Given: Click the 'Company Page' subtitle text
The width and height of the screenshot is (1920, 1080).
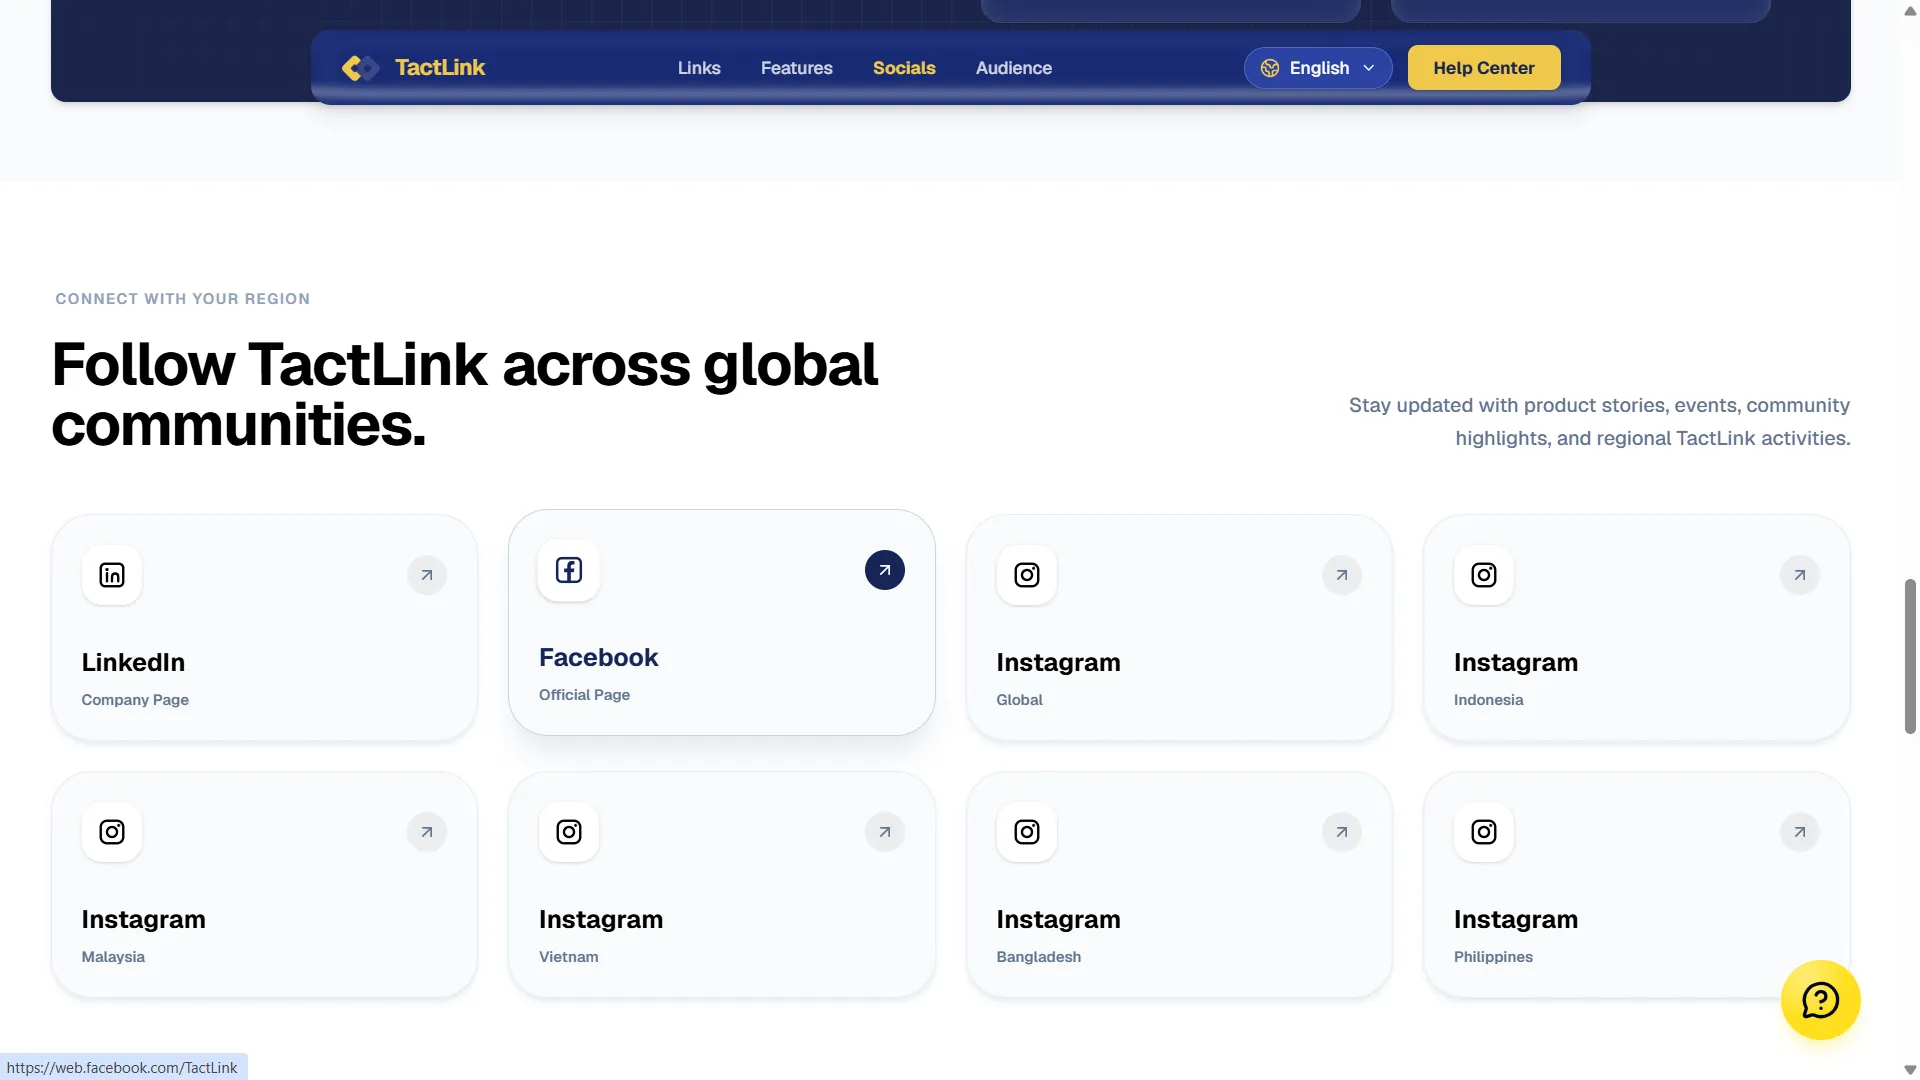Looking at the screenshot, I should 135,700.
